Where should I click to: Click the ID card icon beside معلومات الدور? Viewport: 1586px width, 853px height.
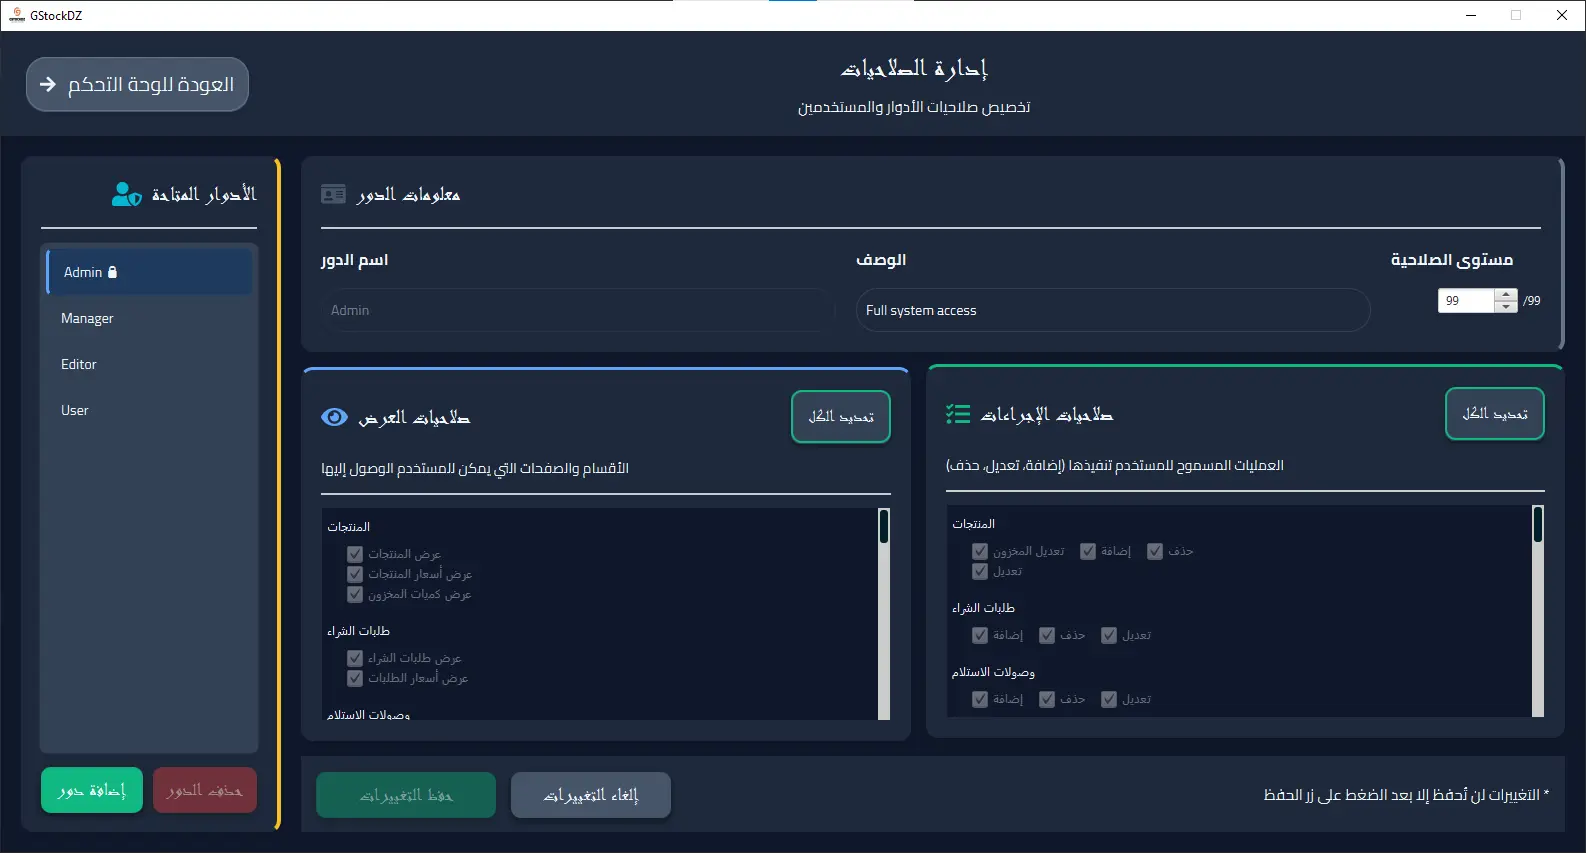(333, 194)
